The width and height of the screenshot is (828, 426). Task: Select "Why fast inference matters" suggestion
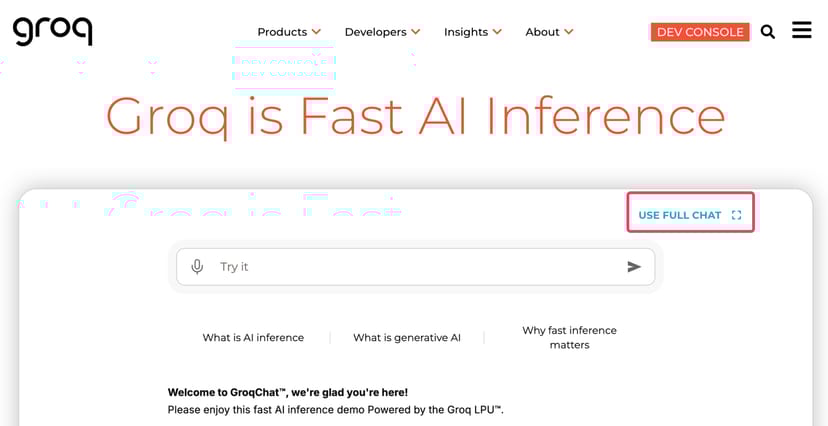[569, 338]
